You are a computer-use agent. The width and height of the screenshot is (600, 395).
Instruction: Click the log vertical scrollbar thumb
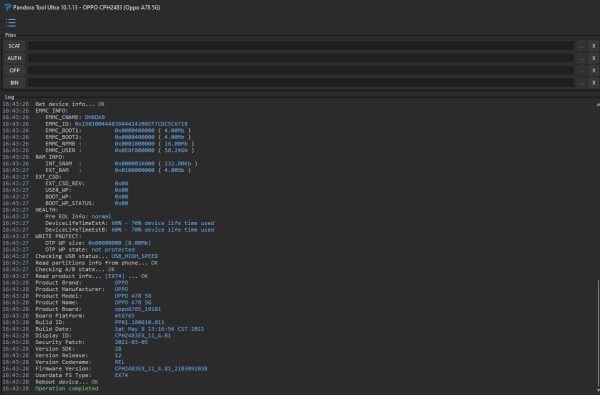tap(598, 333)
